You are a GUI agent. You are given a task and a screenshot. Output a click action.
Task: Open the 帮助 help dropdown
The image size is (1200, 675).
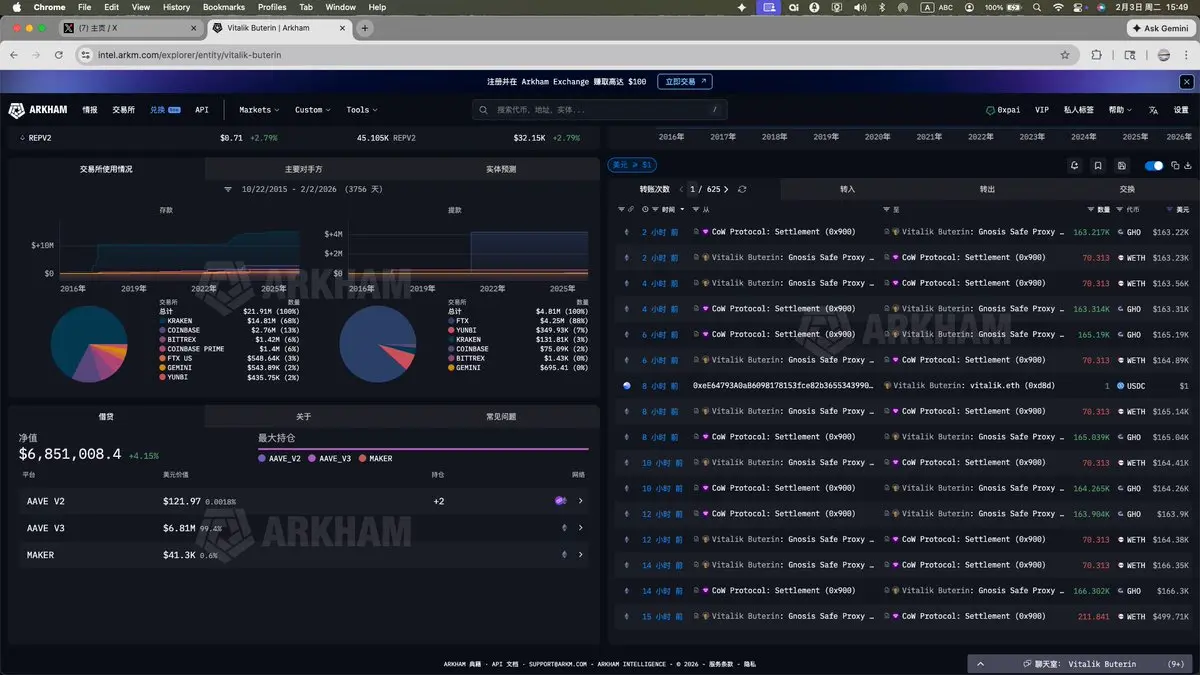coord(1120,110)
